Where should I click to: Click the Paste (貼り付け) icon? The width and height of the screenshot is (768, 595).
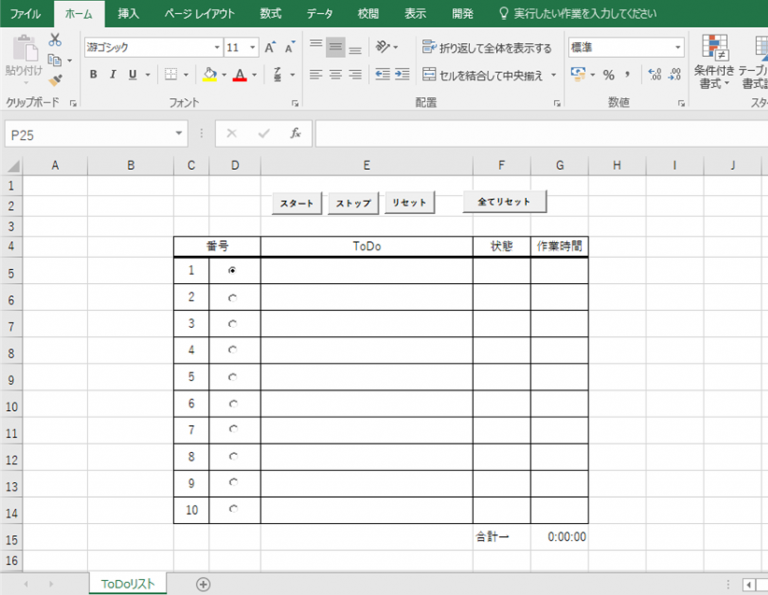click(x=24, y=55)
